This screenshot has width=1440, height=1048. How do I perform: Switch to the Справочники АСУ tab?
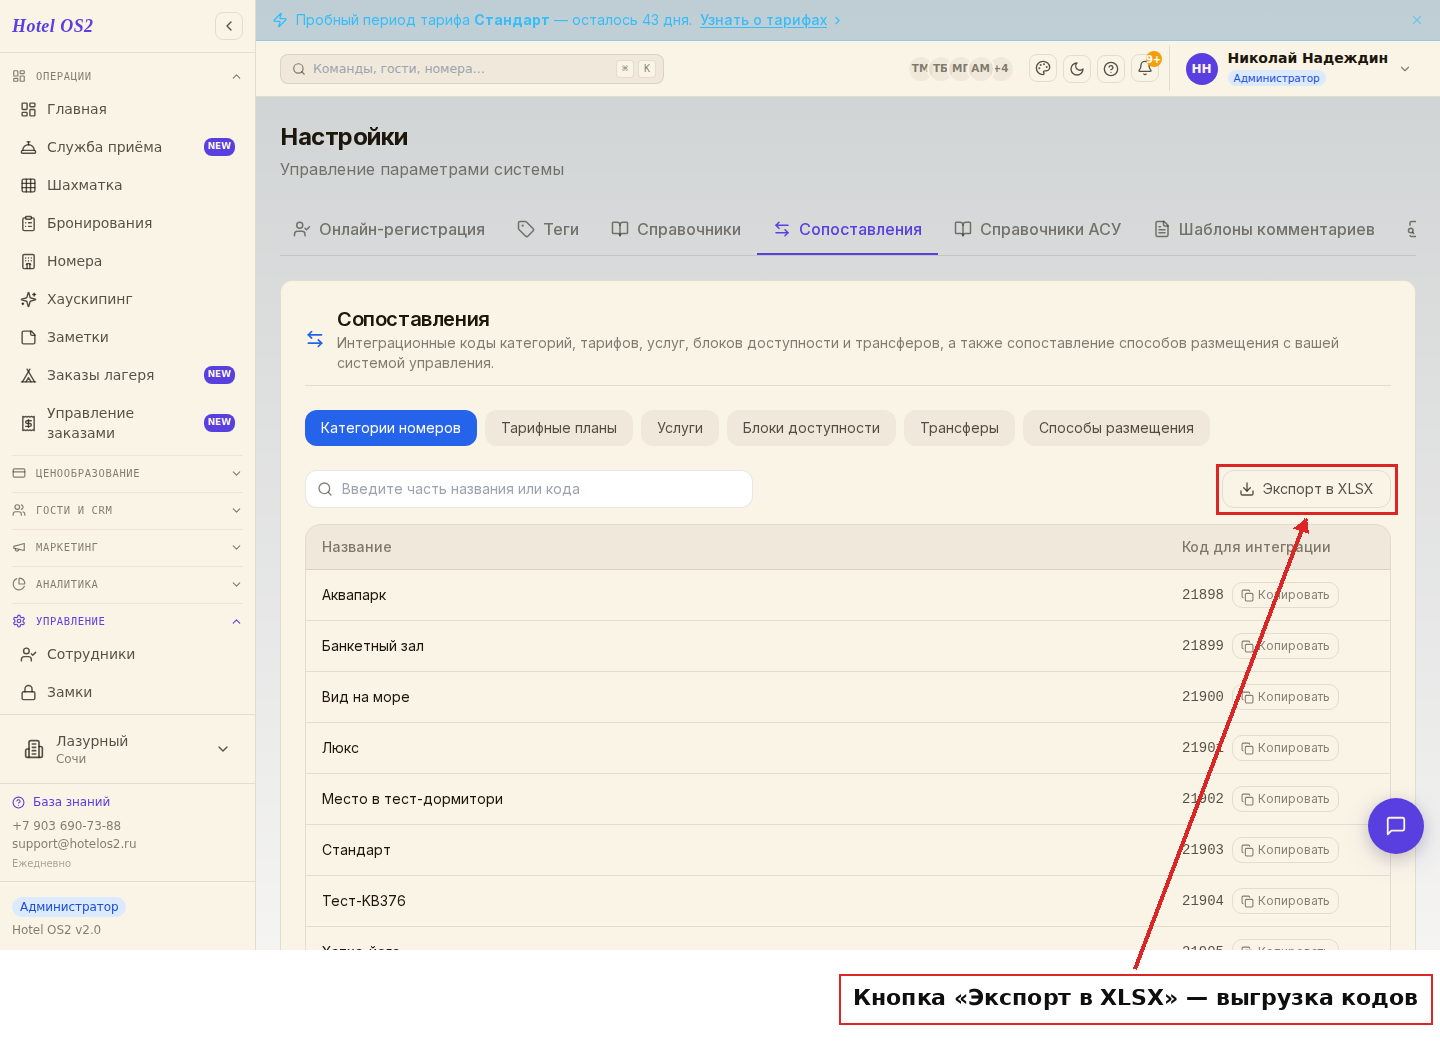tap(1038, 229)
